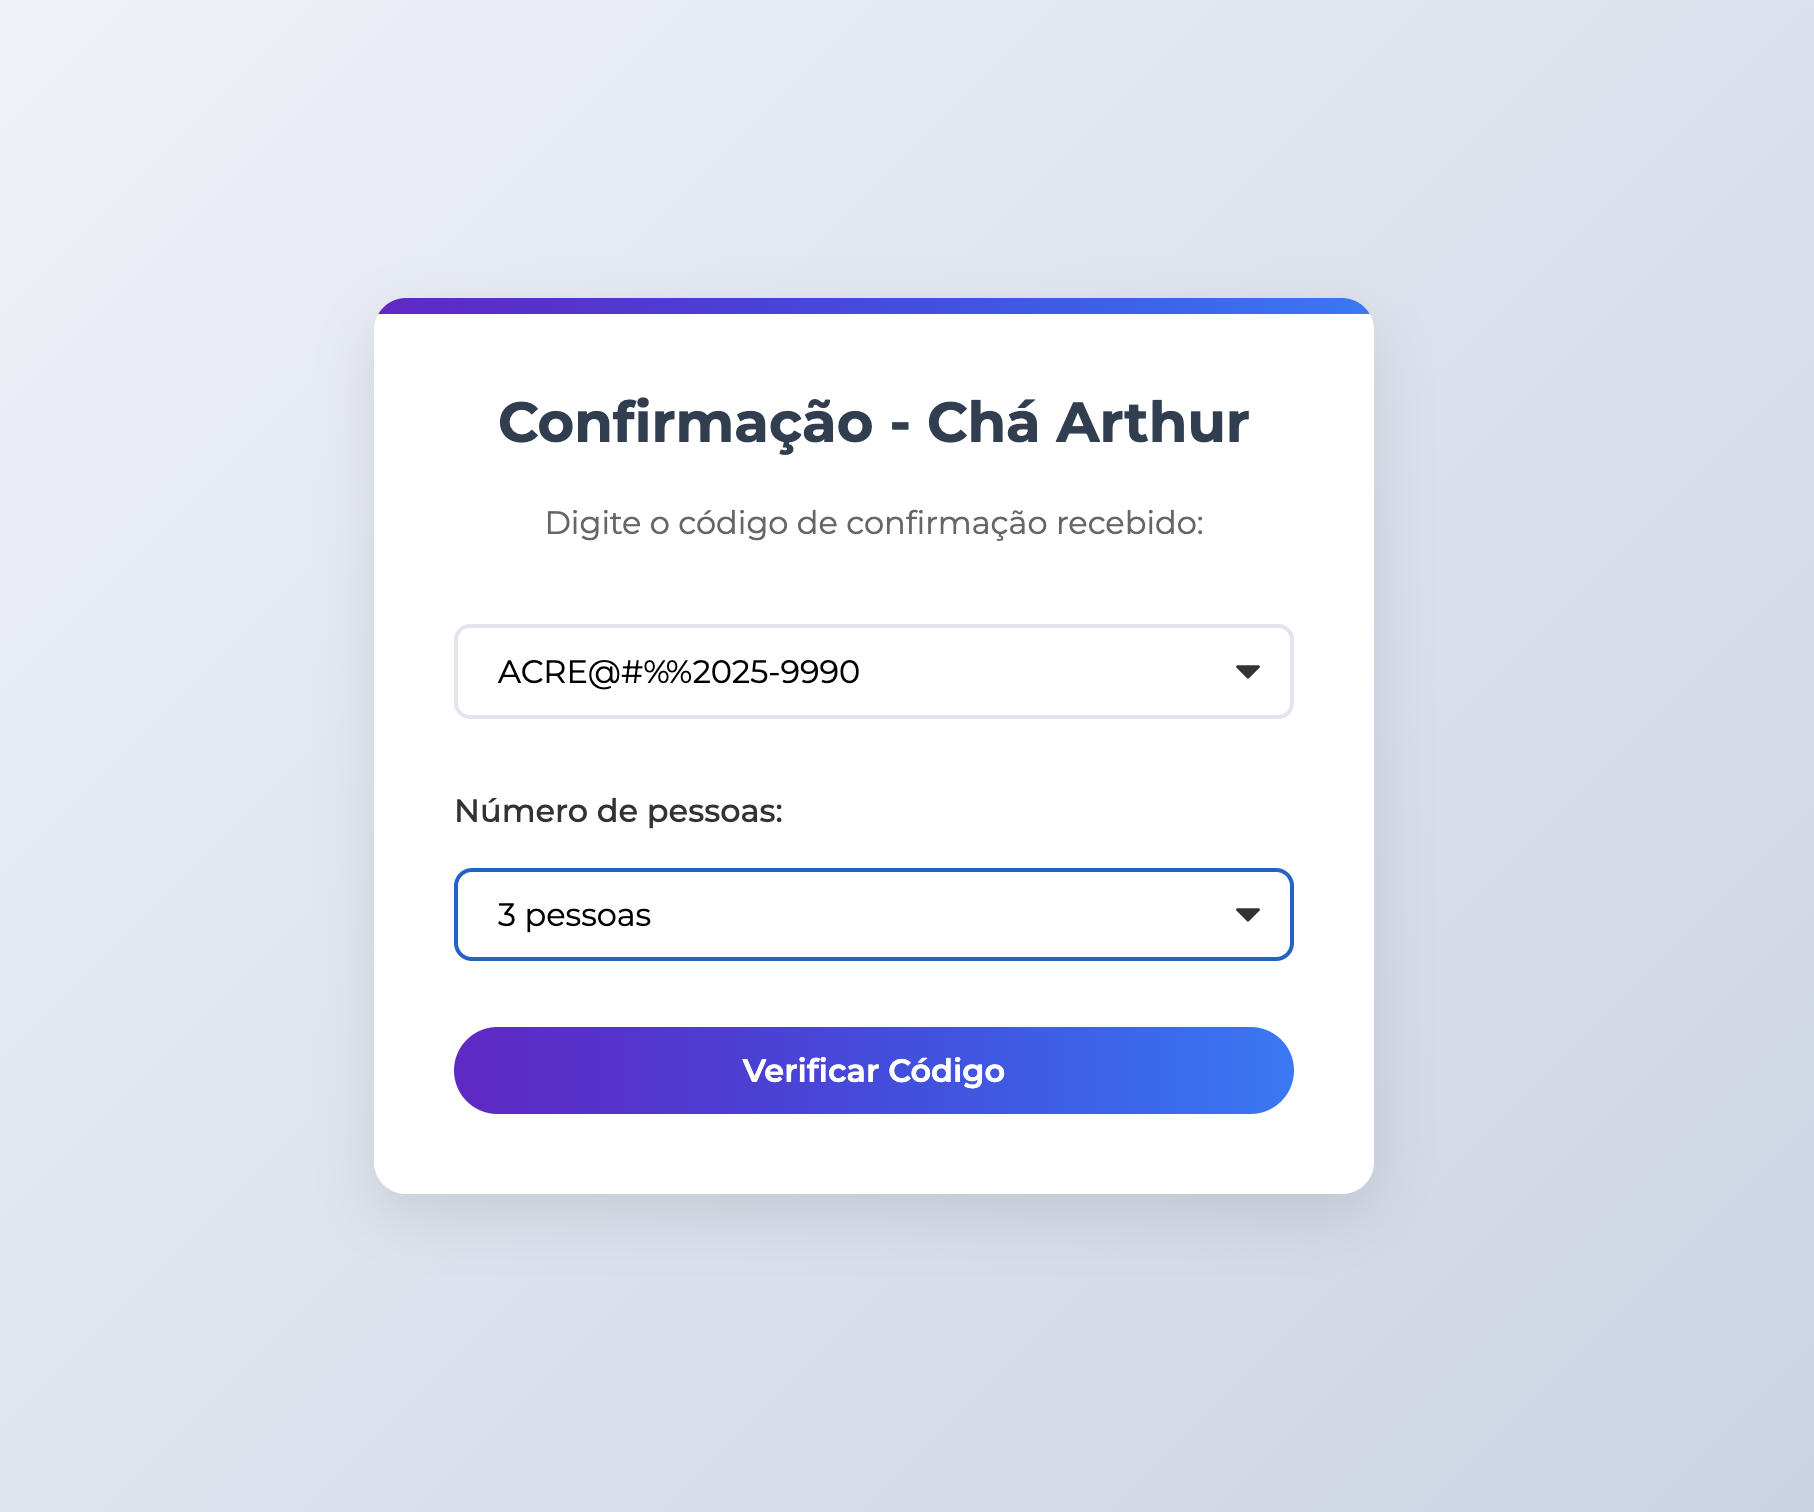Open the ACRE@#%%2025-9990 confirmation code dropdown
1814x1512 pixels.
pos(872,671)
